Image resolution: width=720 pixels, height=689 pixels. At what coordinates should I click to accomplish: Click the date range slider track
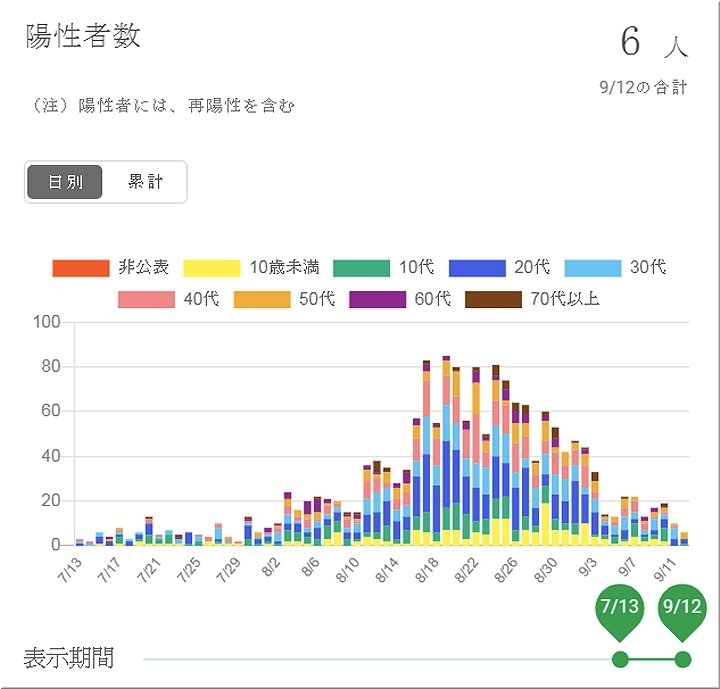(x=380, y=659)
